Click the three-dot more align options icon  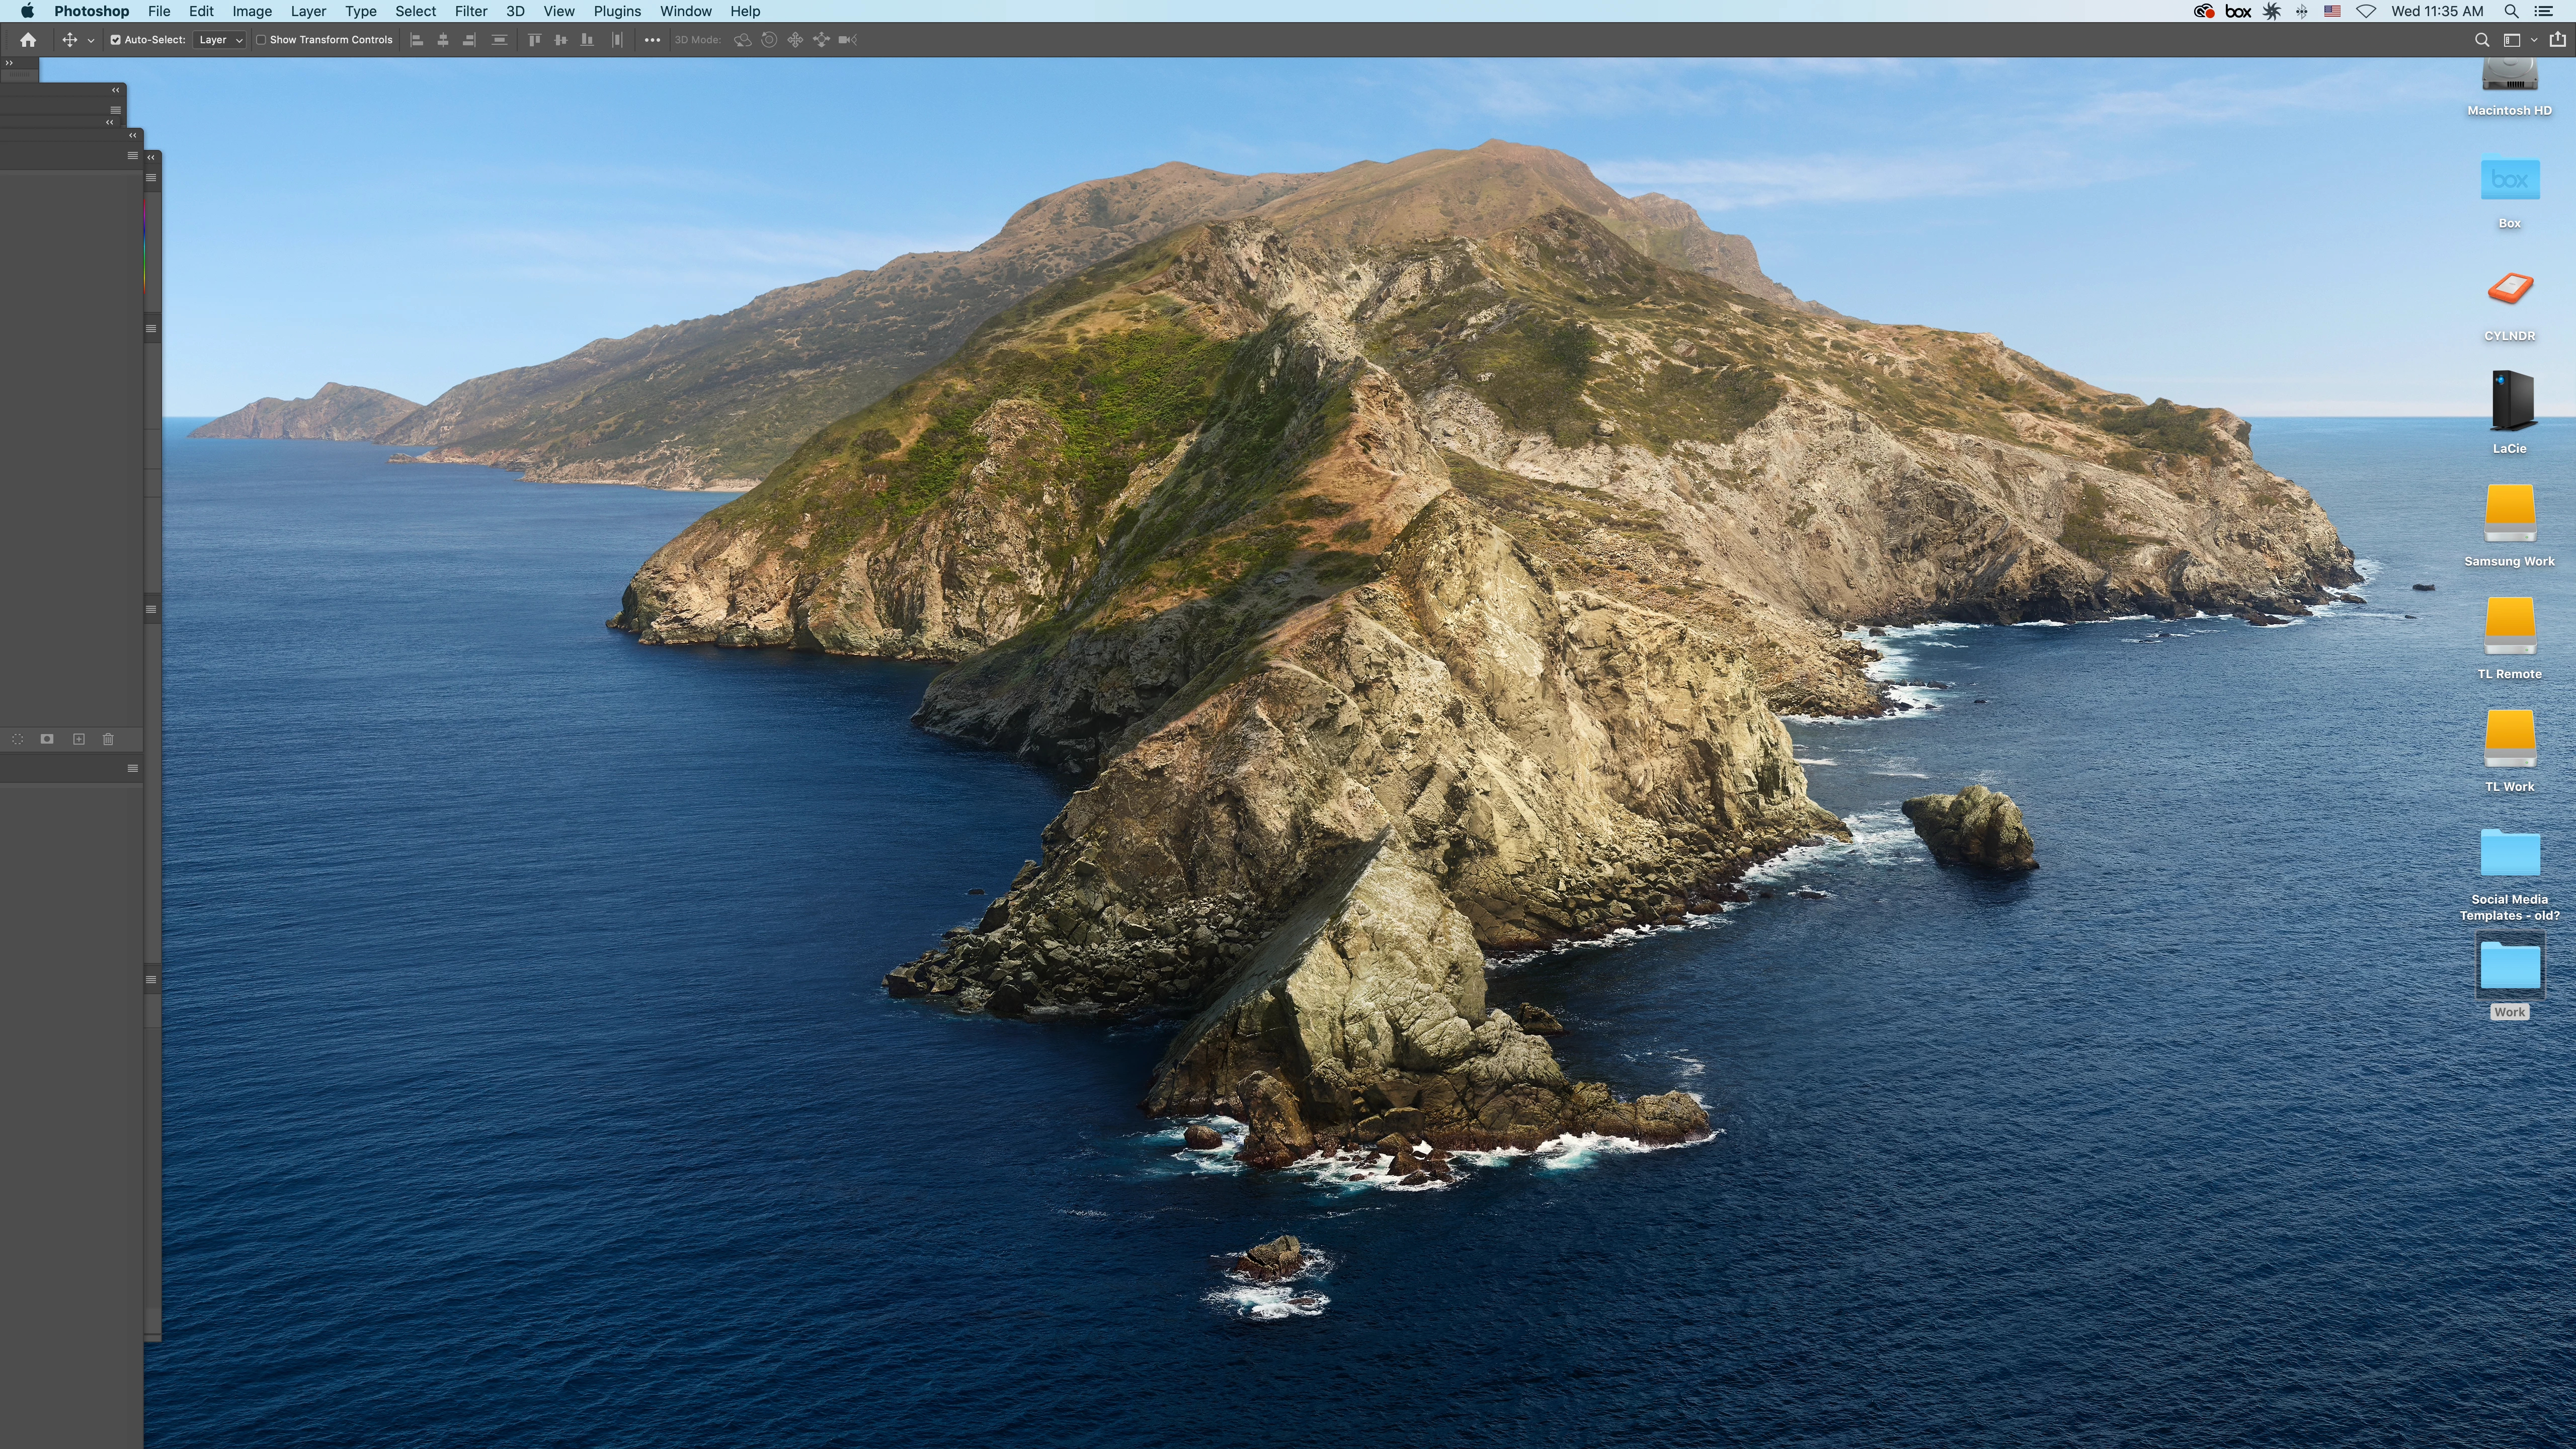click(x=652, y=40)
